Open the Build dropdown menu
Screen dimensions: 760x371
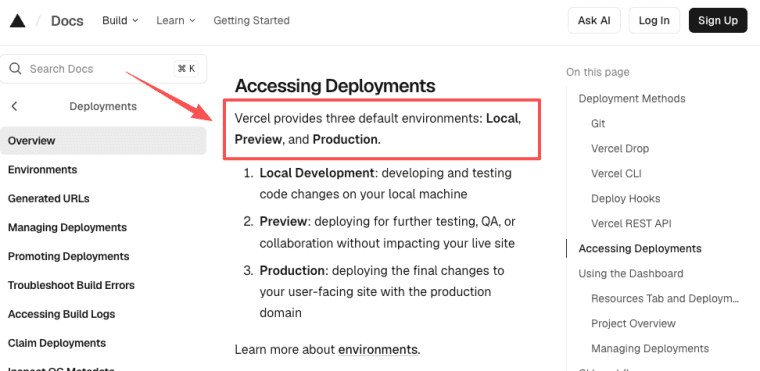[120, 20]
